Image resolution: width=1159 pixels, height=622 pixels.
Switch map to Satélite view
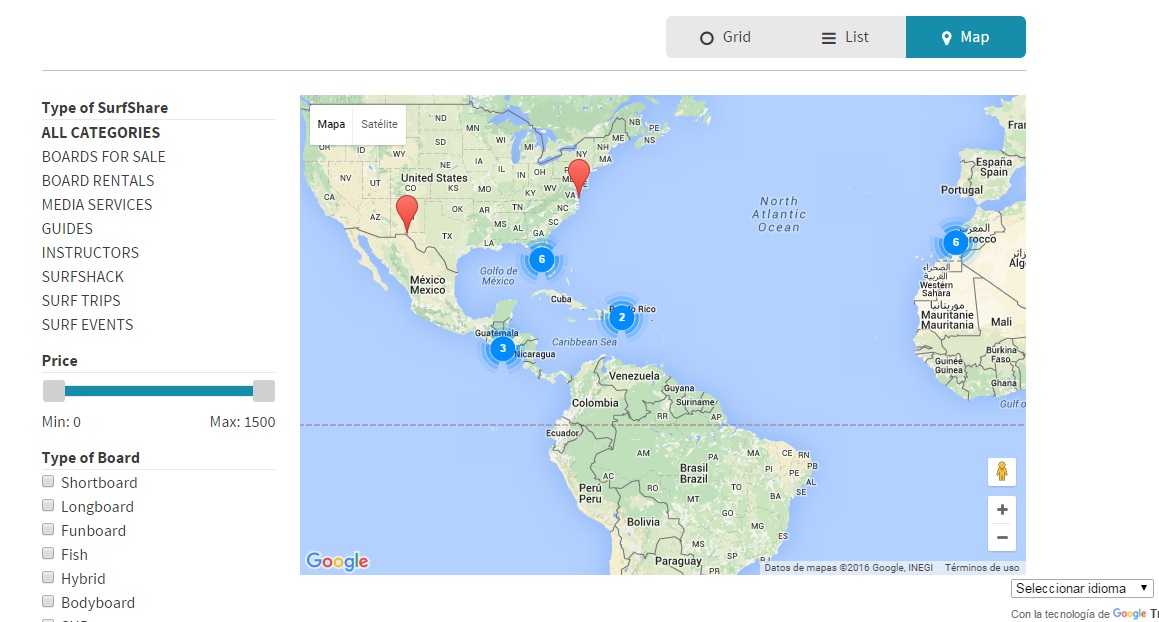tap(379, 125)
